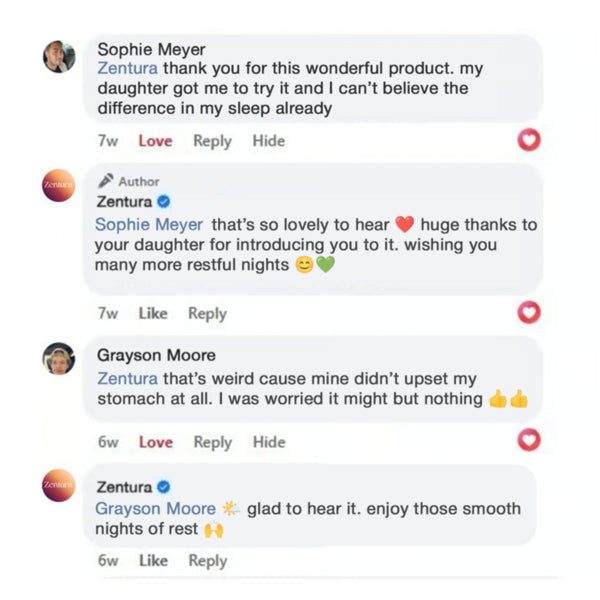Click heart reaction on Zentura's first reply
This screenshot has width=600, height=600.
(529, 313)
